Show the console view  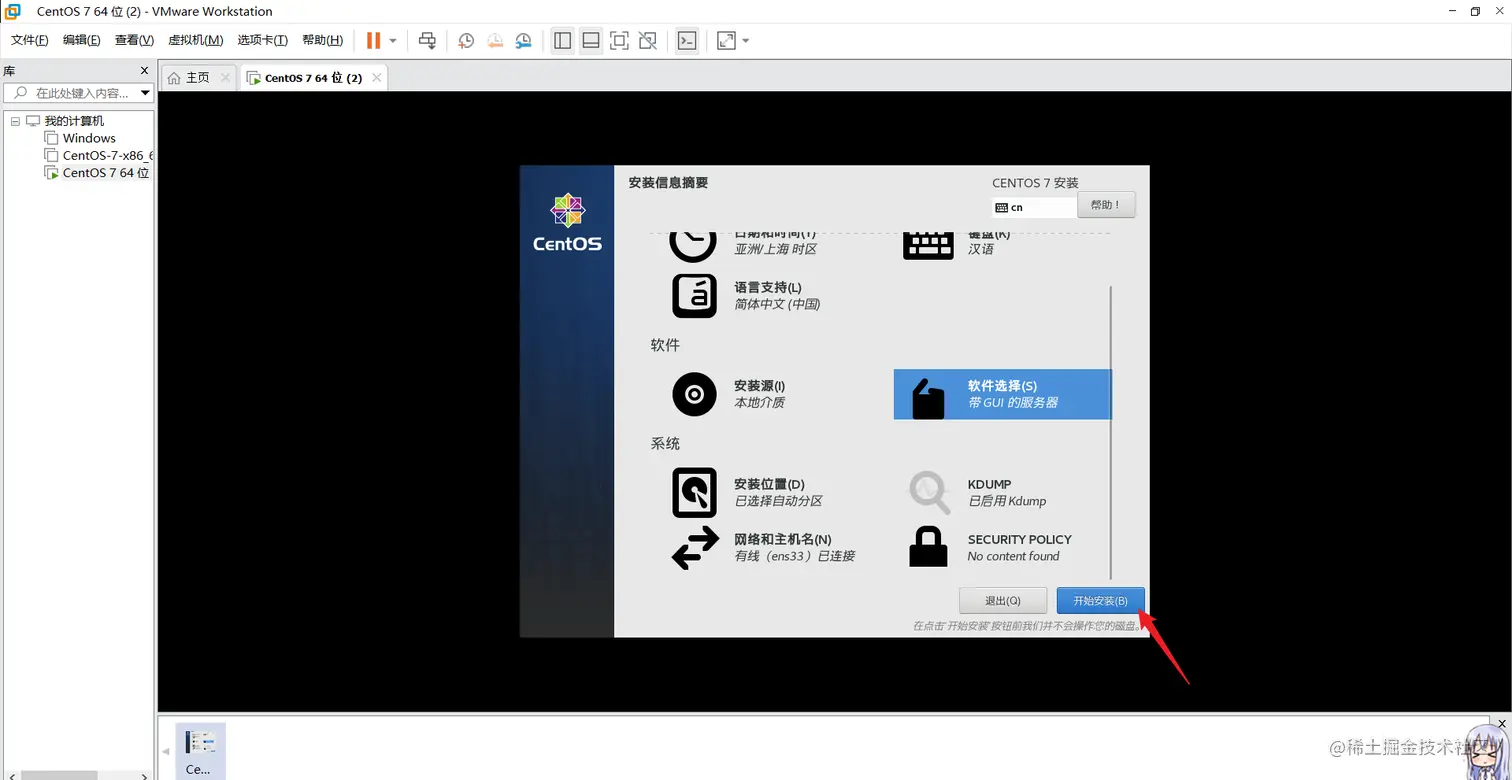(687, 40)
